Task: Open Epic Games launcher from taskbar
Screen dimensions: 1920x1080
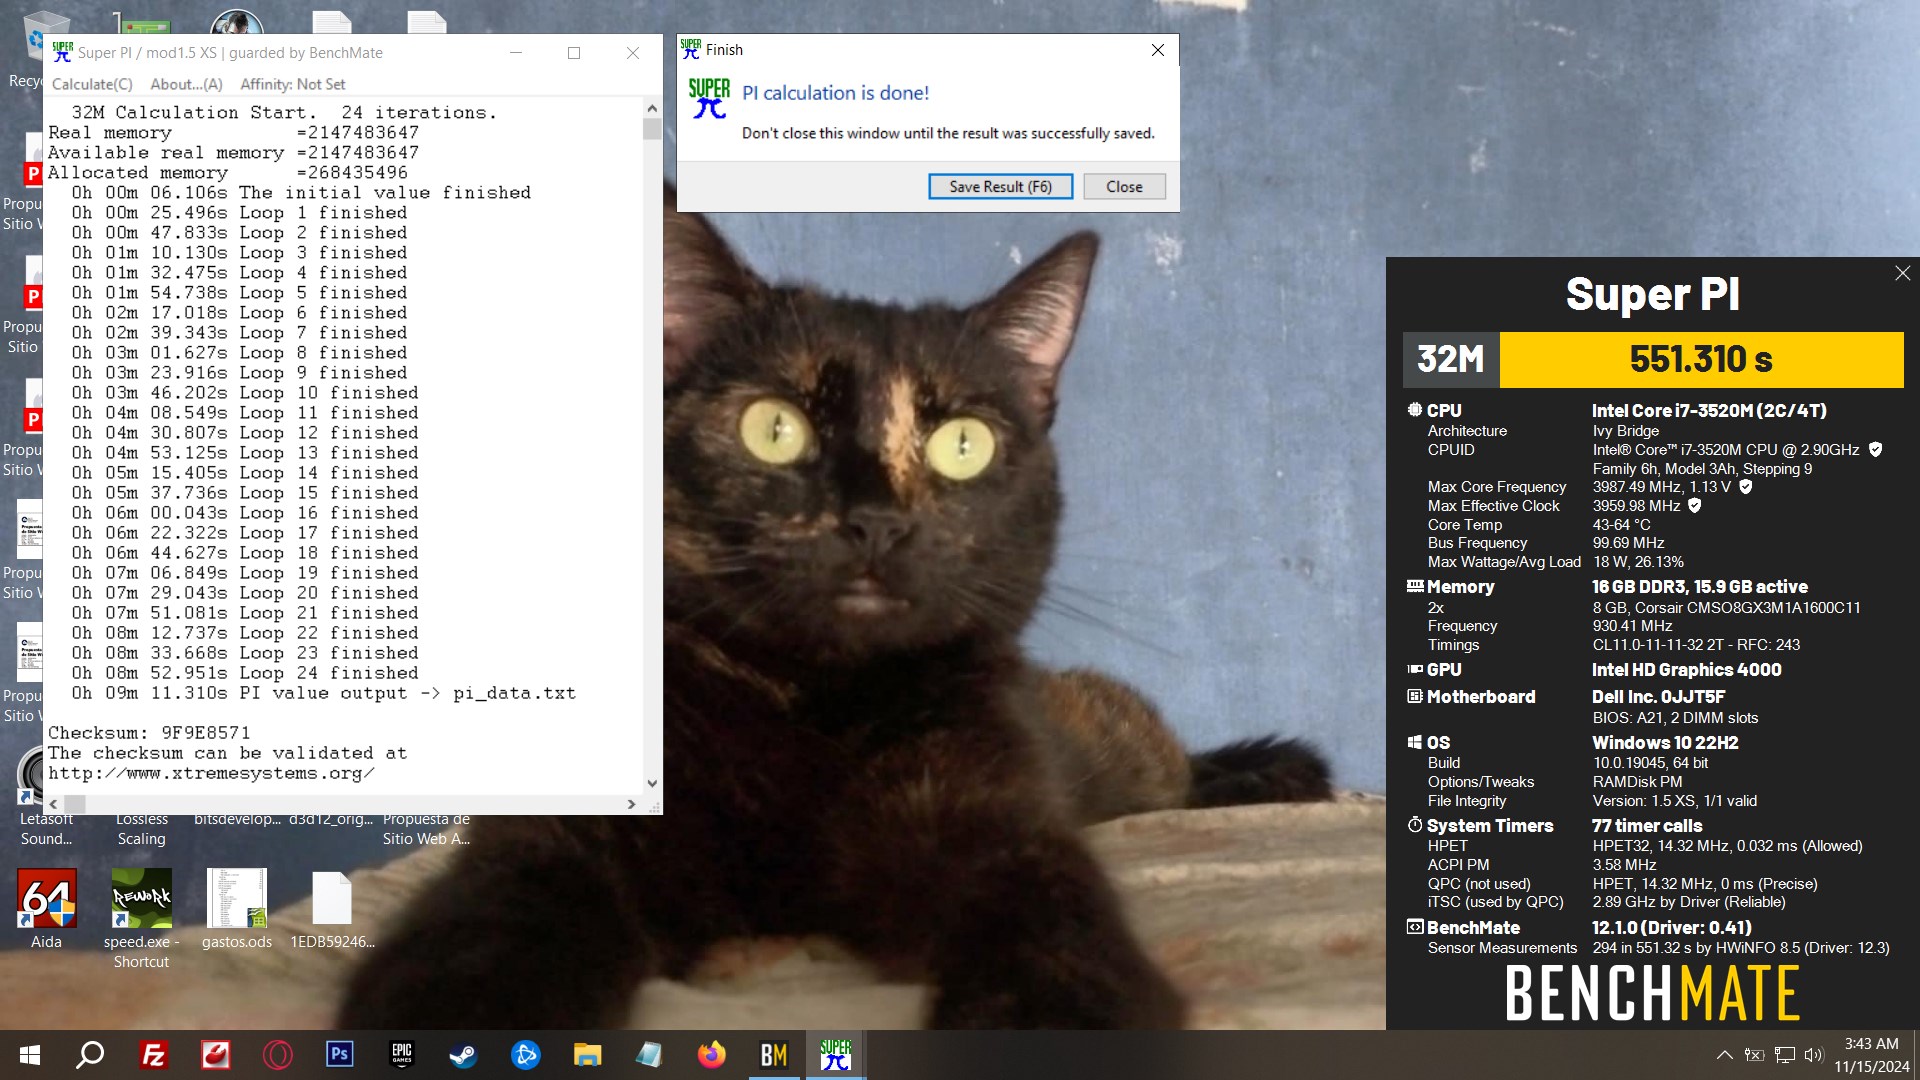Action: [401, 1055]
